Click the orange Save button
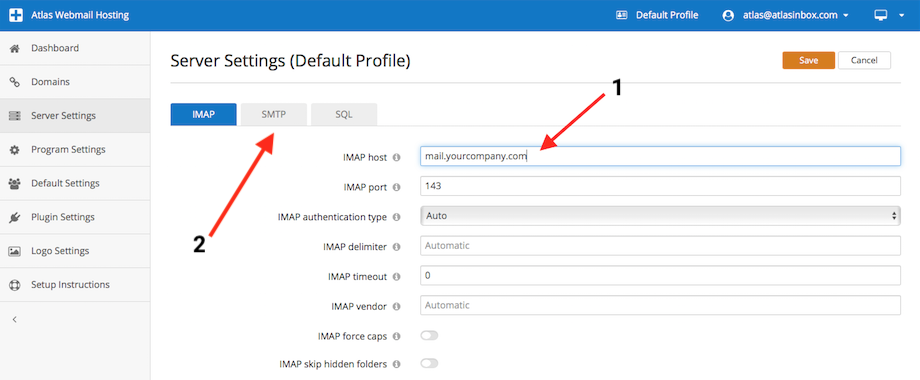 click(809, 60)
